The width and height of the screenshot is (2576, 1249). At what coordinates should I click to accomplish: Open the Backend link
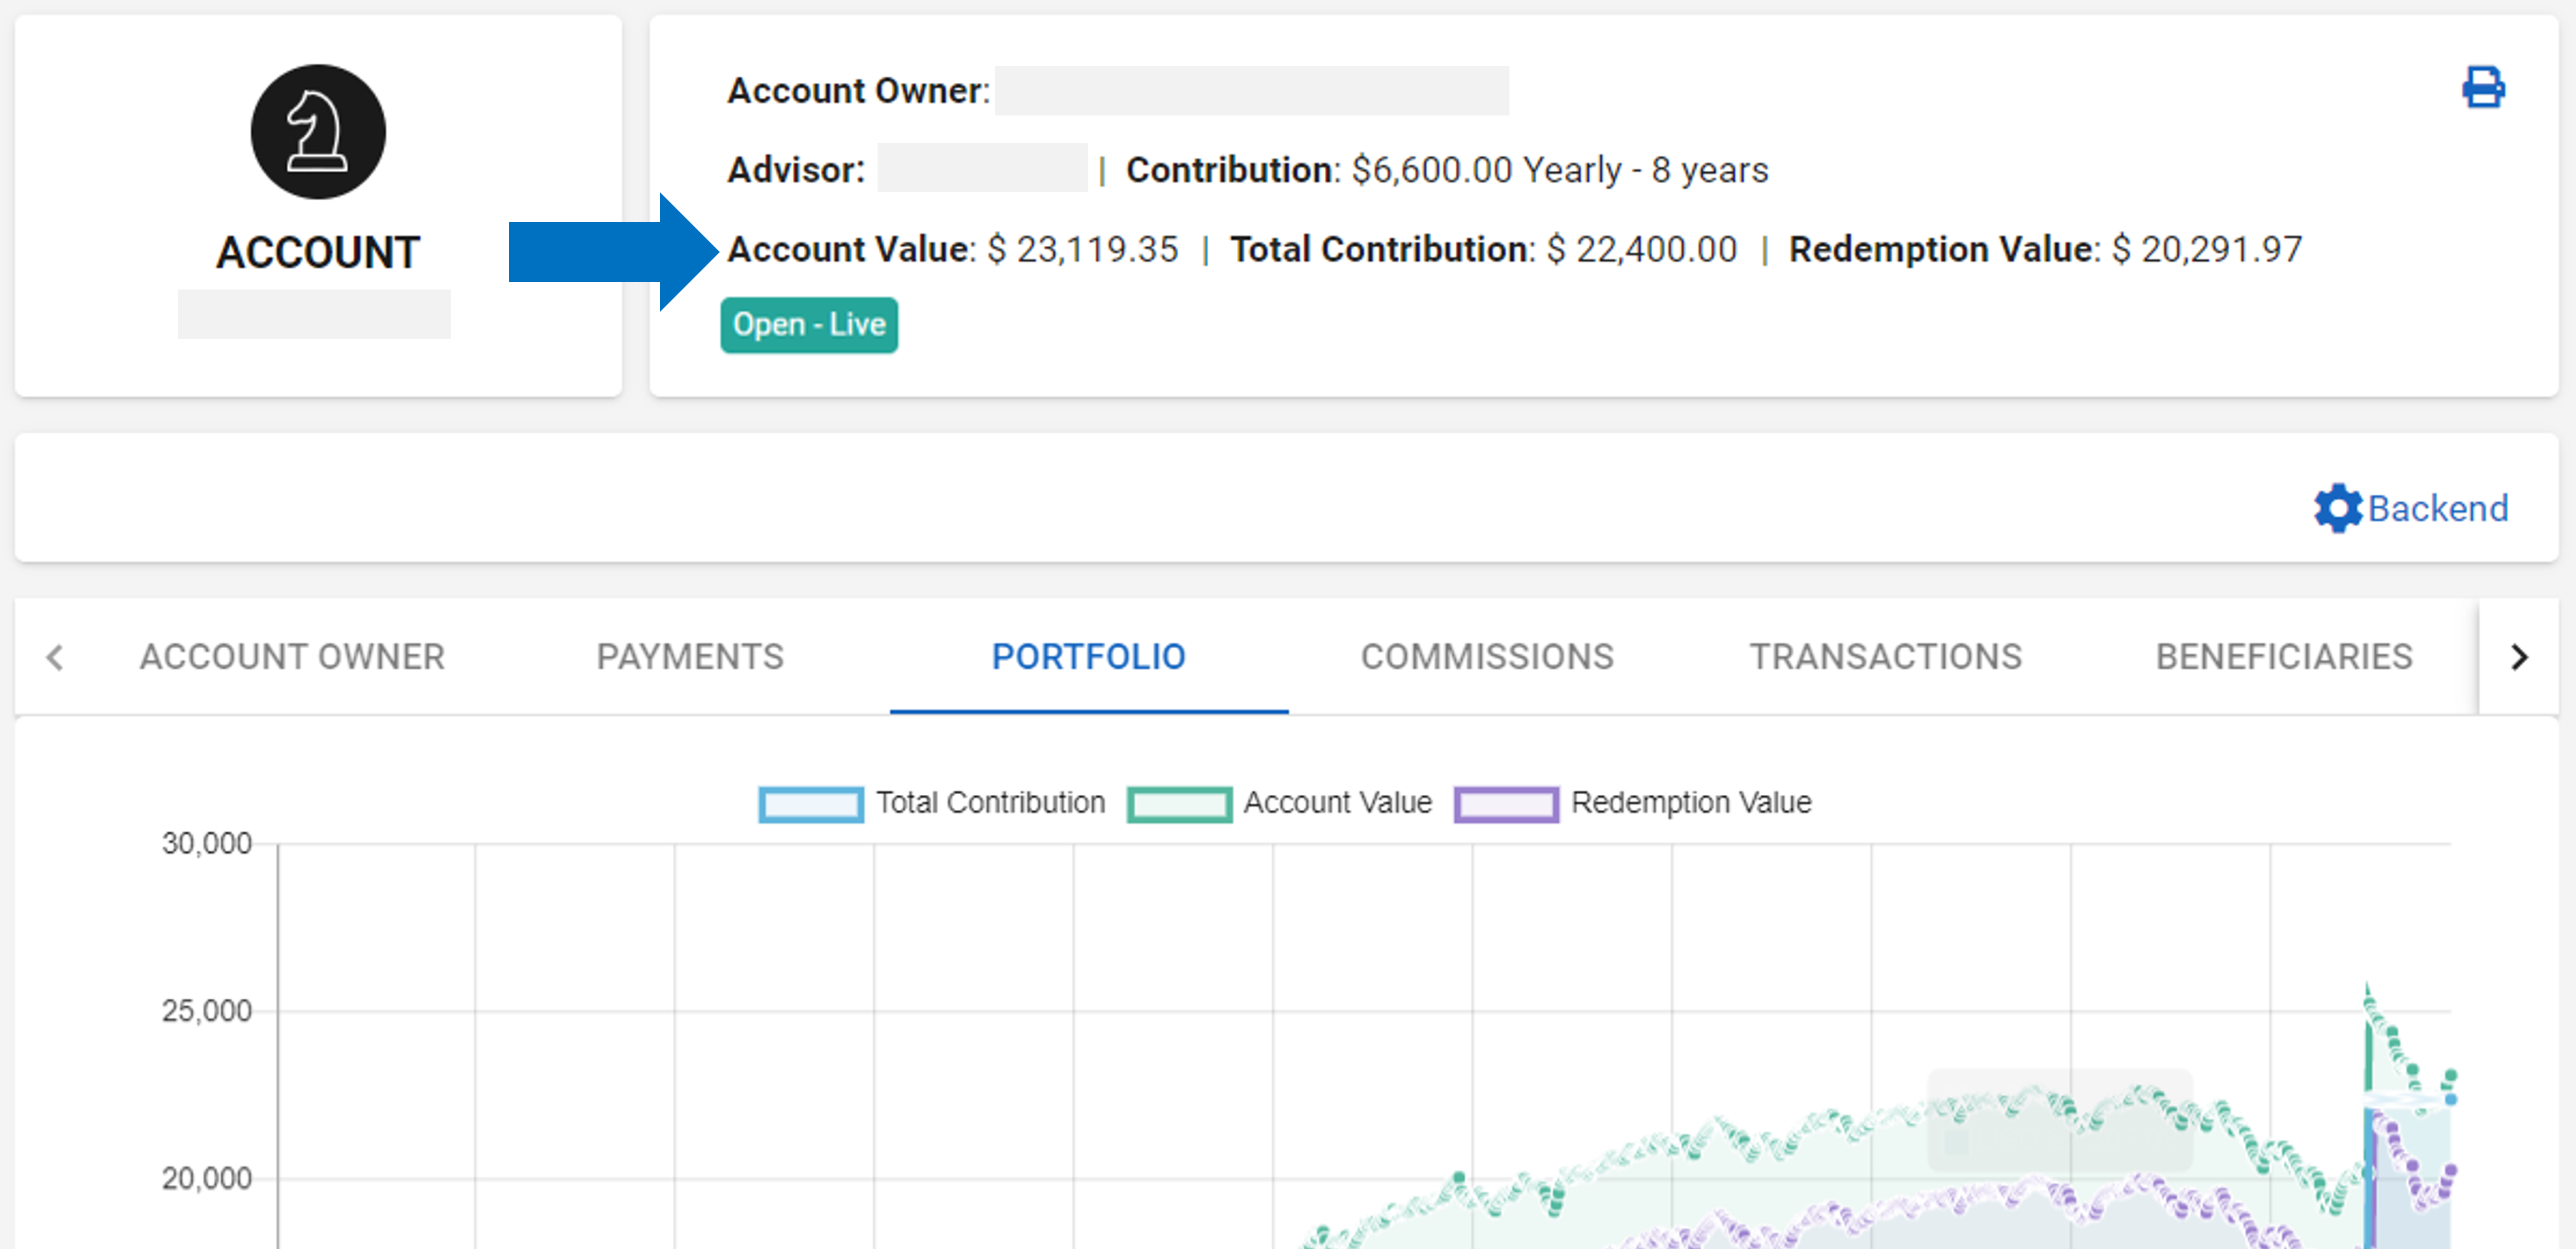[x=2438, y=508]
